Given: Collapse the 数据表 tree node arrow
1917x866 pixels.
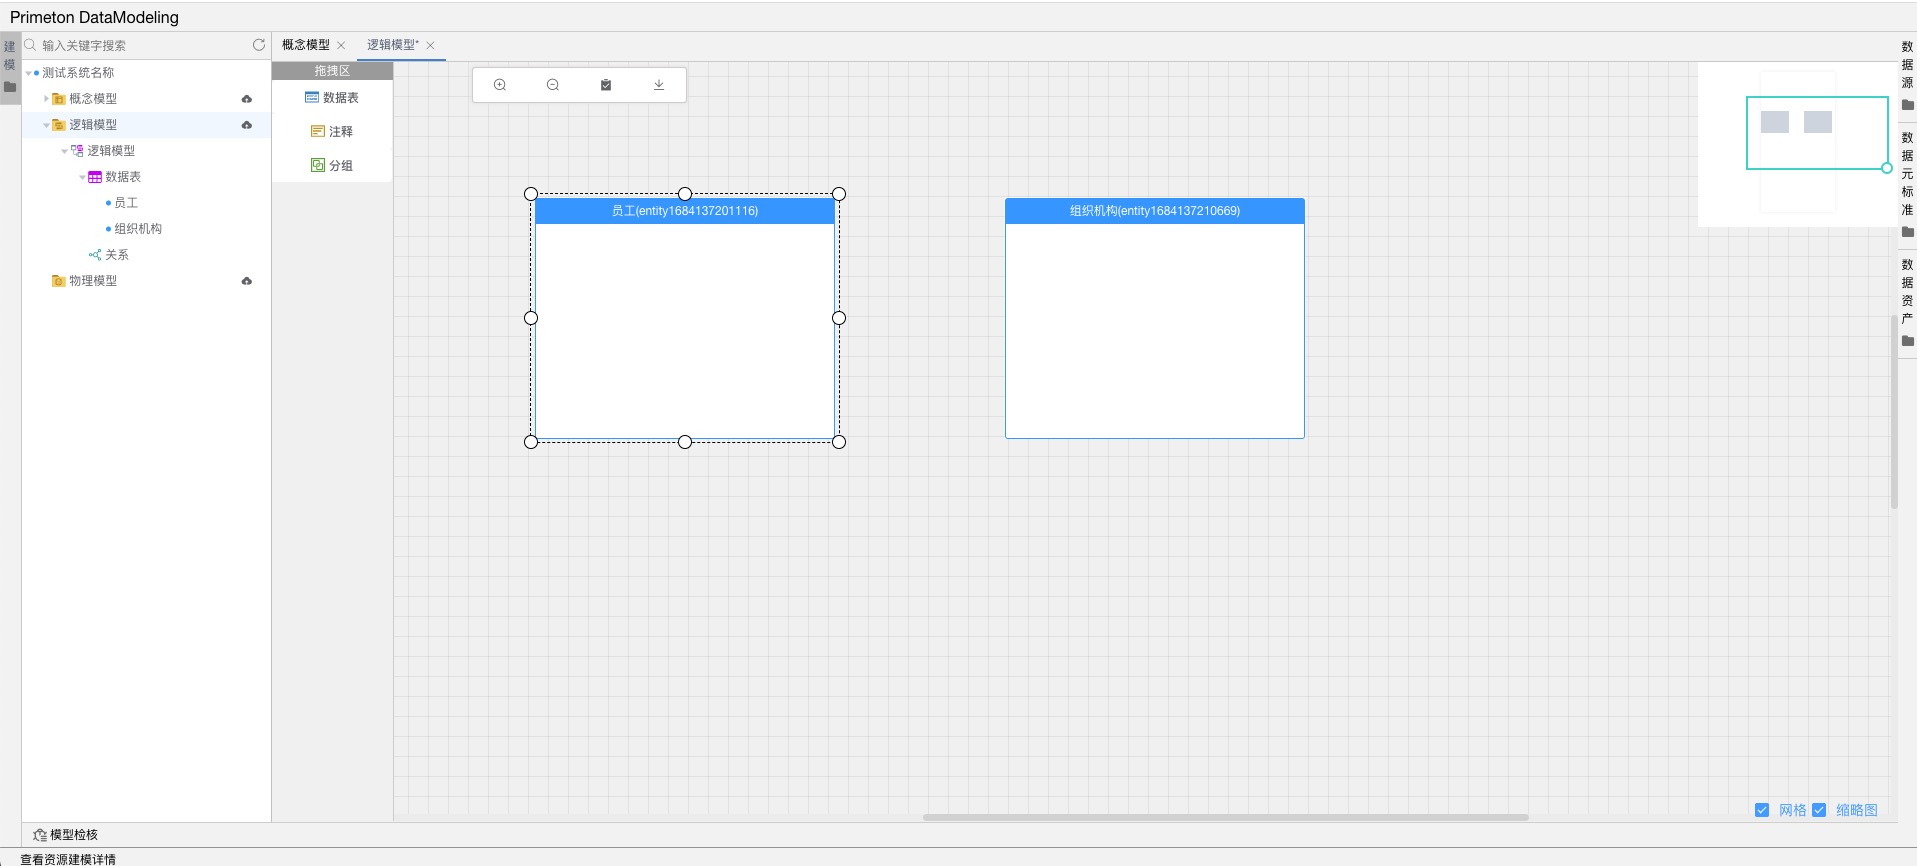Looking at the screenshot, I should coord(82,177).
